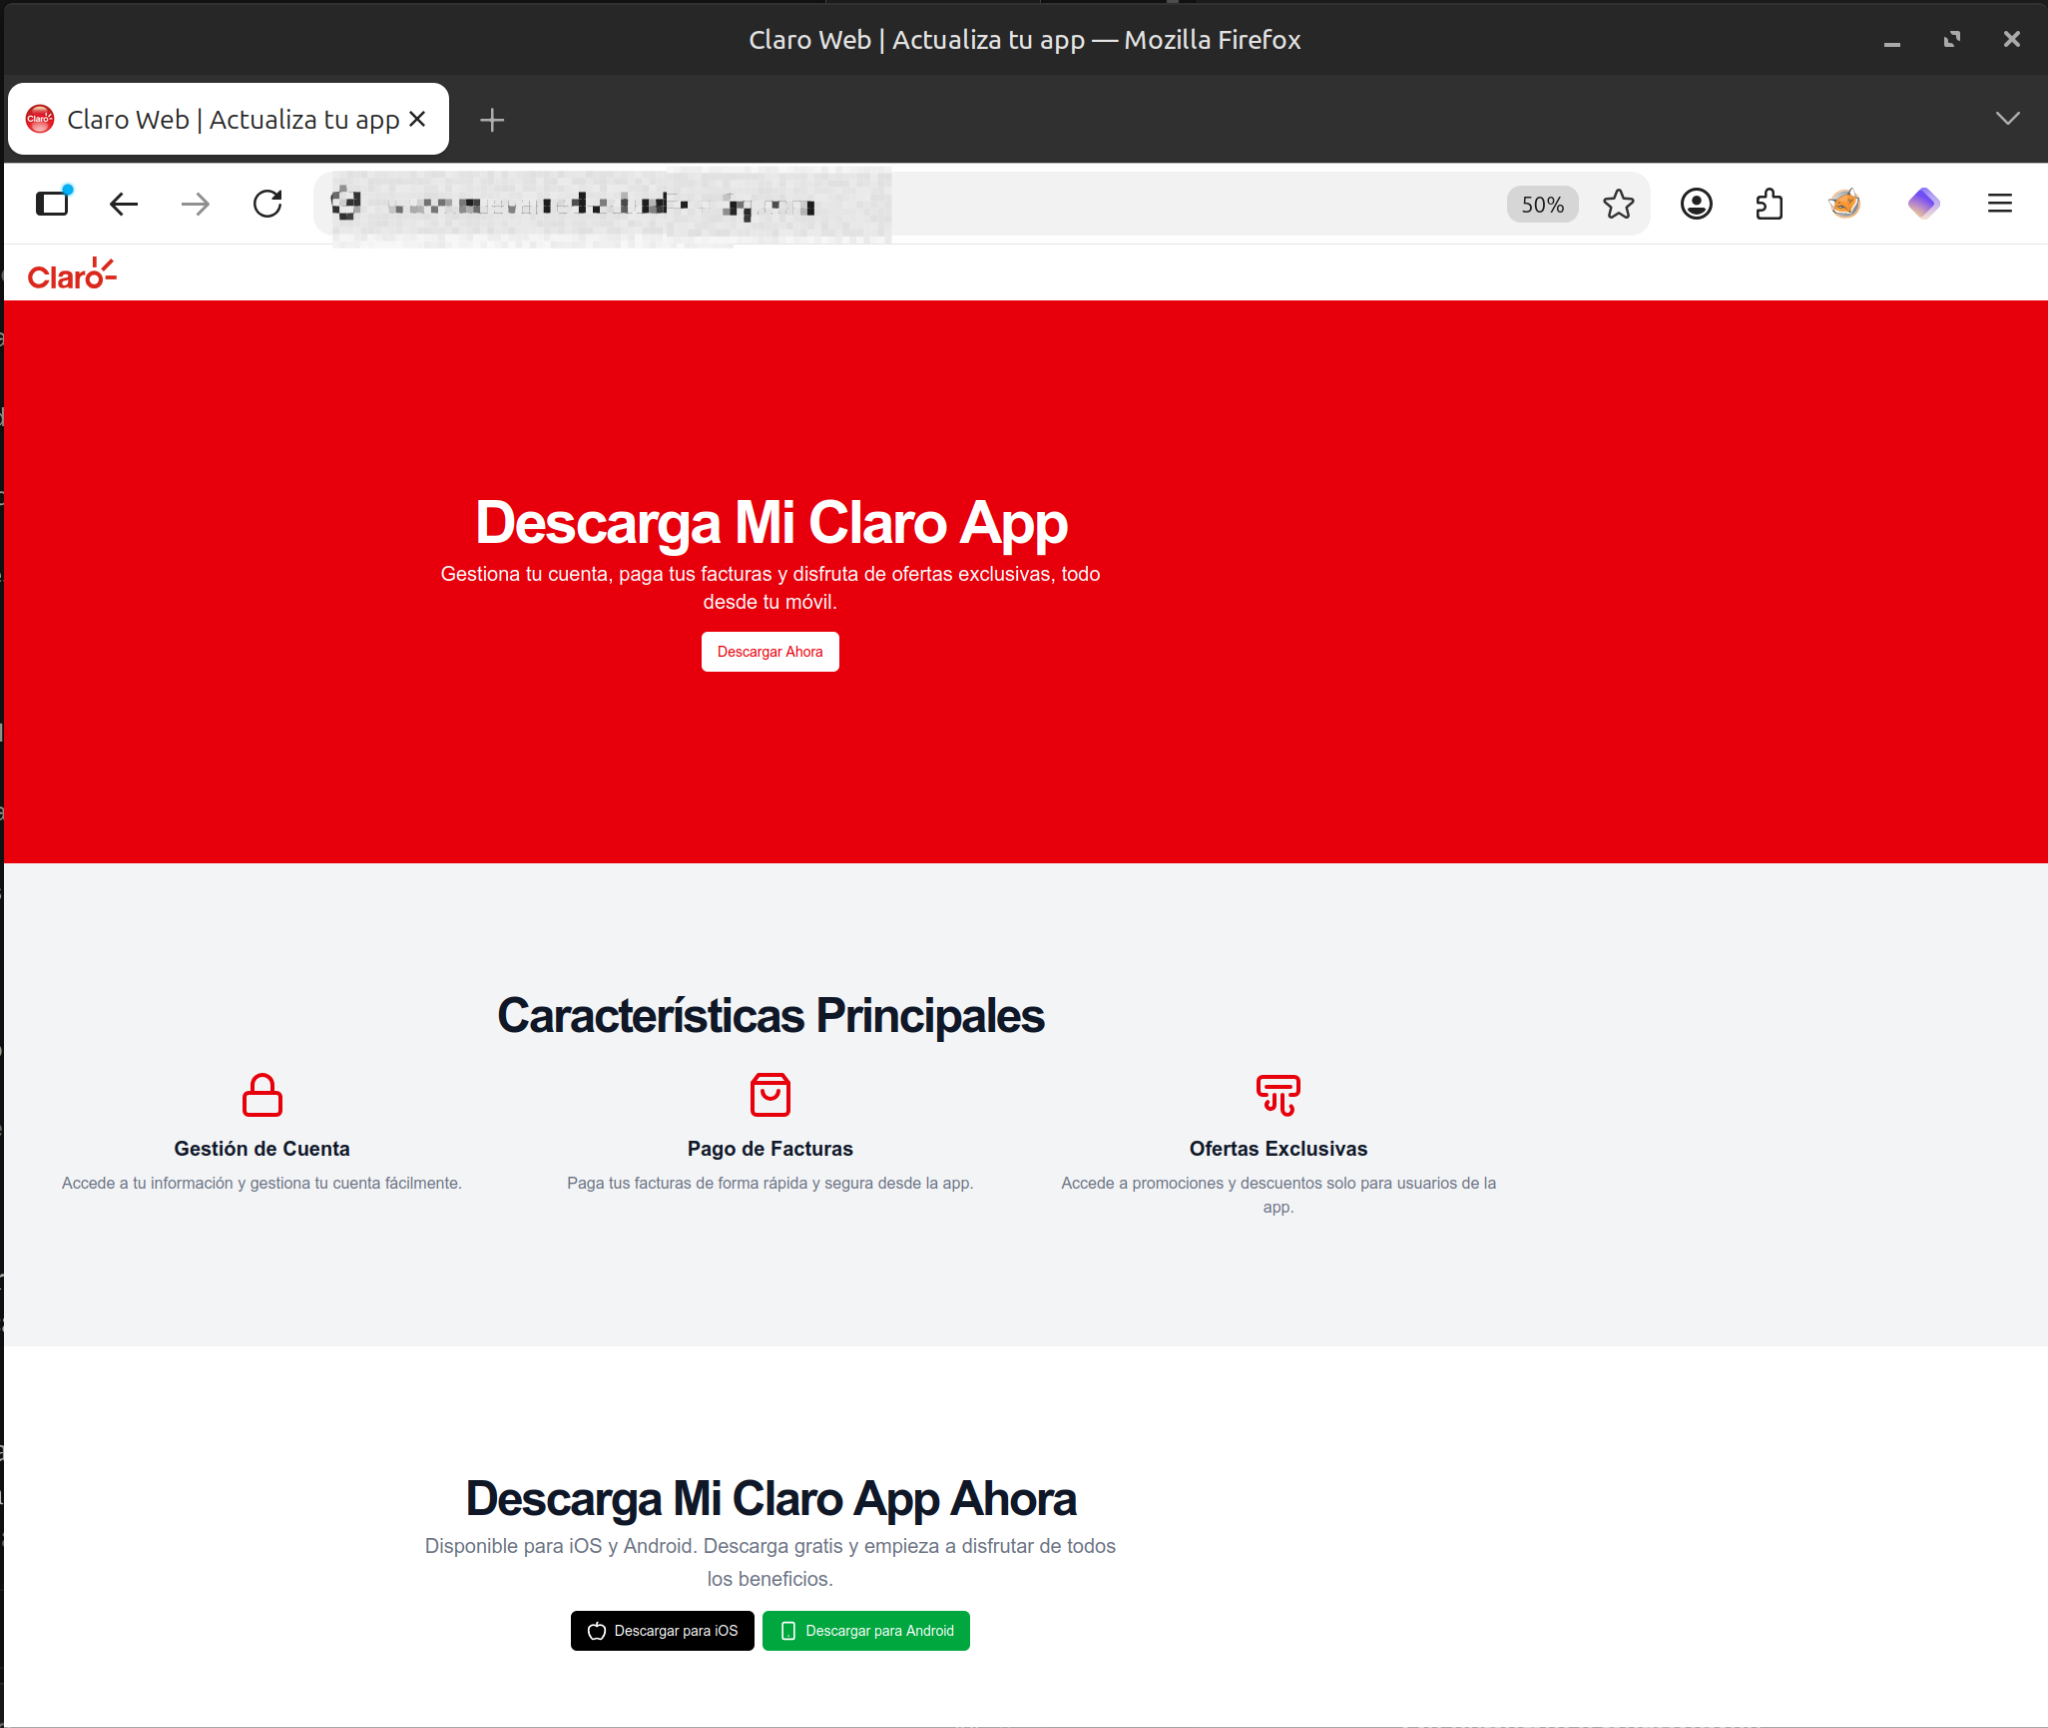Open the Extensions puzzle icon
2048x1728 pixels.
click(x=1769, y=204)
